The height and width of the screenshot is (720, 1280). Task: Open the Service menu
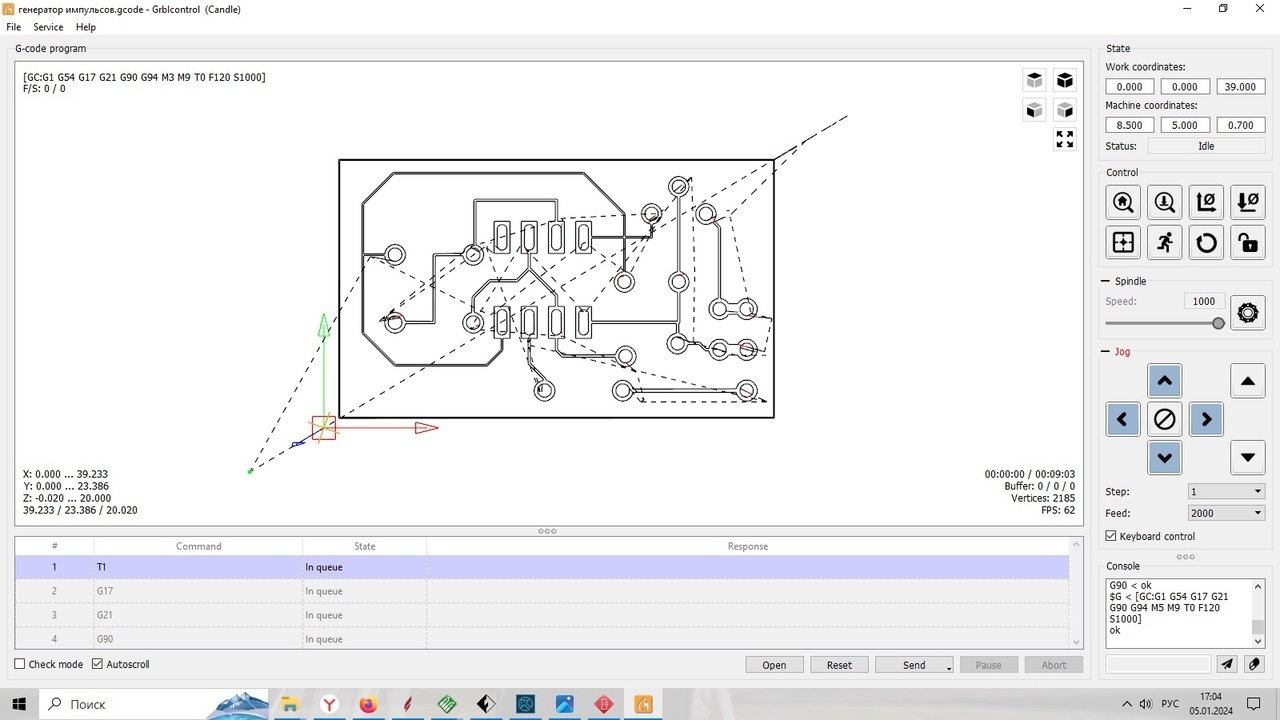coord(48,27)
